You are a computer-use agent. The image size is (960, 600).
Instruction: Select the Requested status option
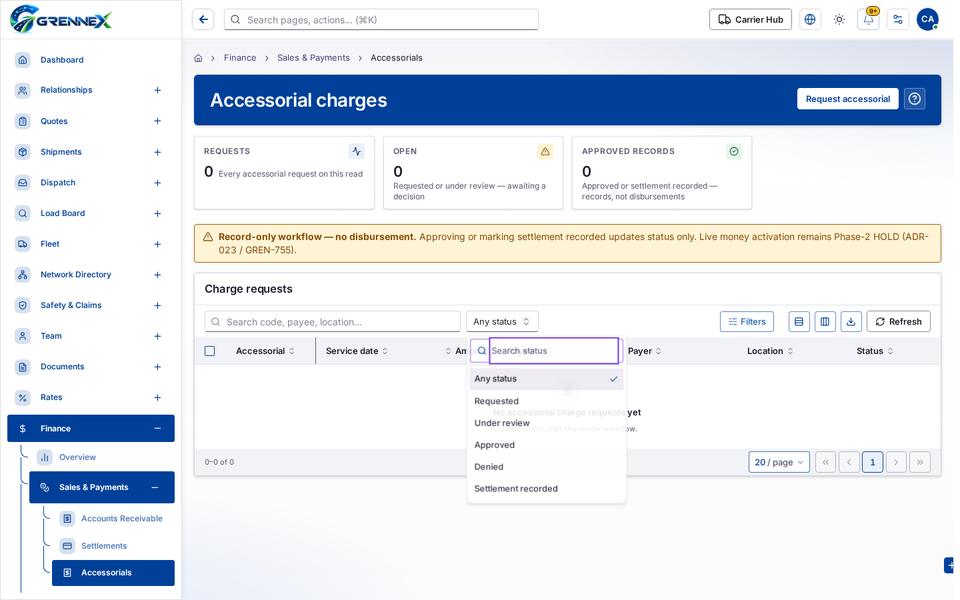[546, 401]
